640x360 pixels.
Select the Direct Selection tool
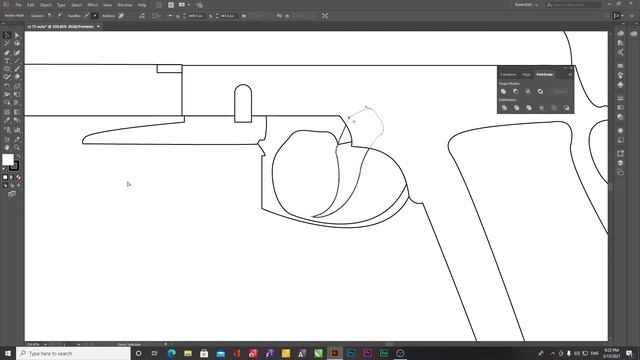[17, 36]
